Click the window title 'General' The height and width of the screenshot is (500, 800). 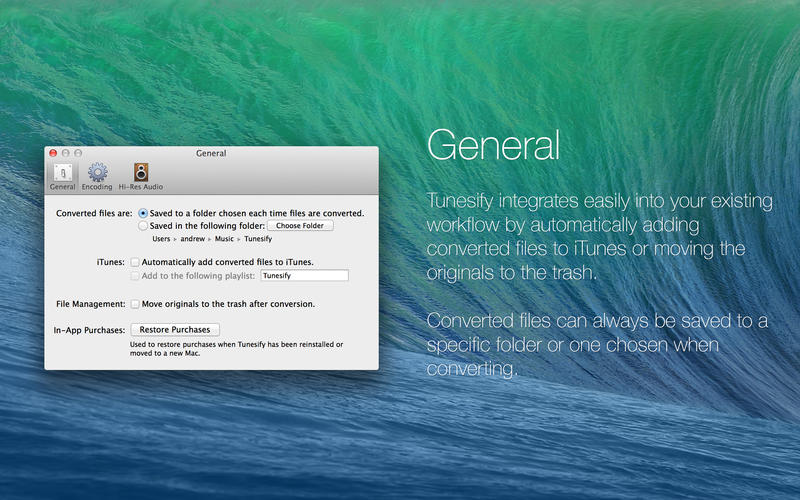211,153
